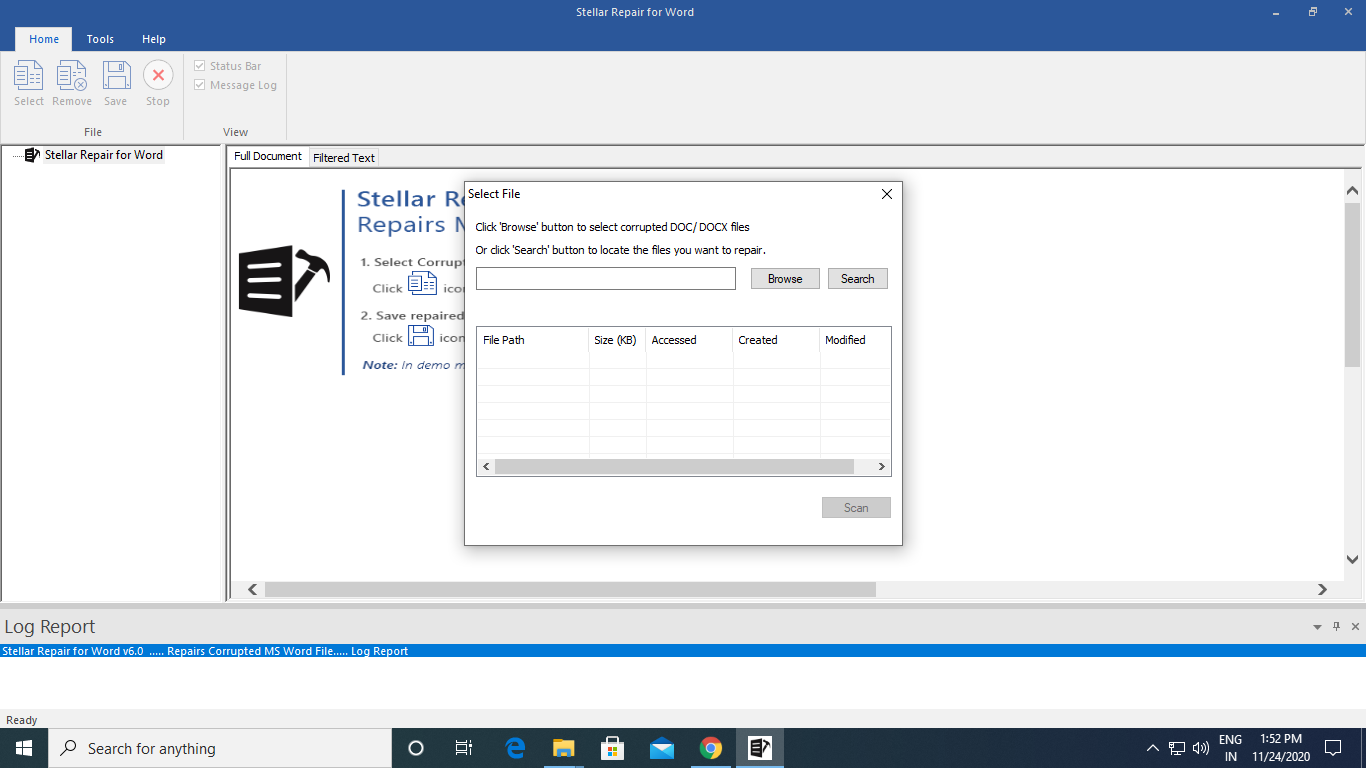Sort by Size (KB) column header
Screen dimensions: 1366x768
(x=617, y=340)
